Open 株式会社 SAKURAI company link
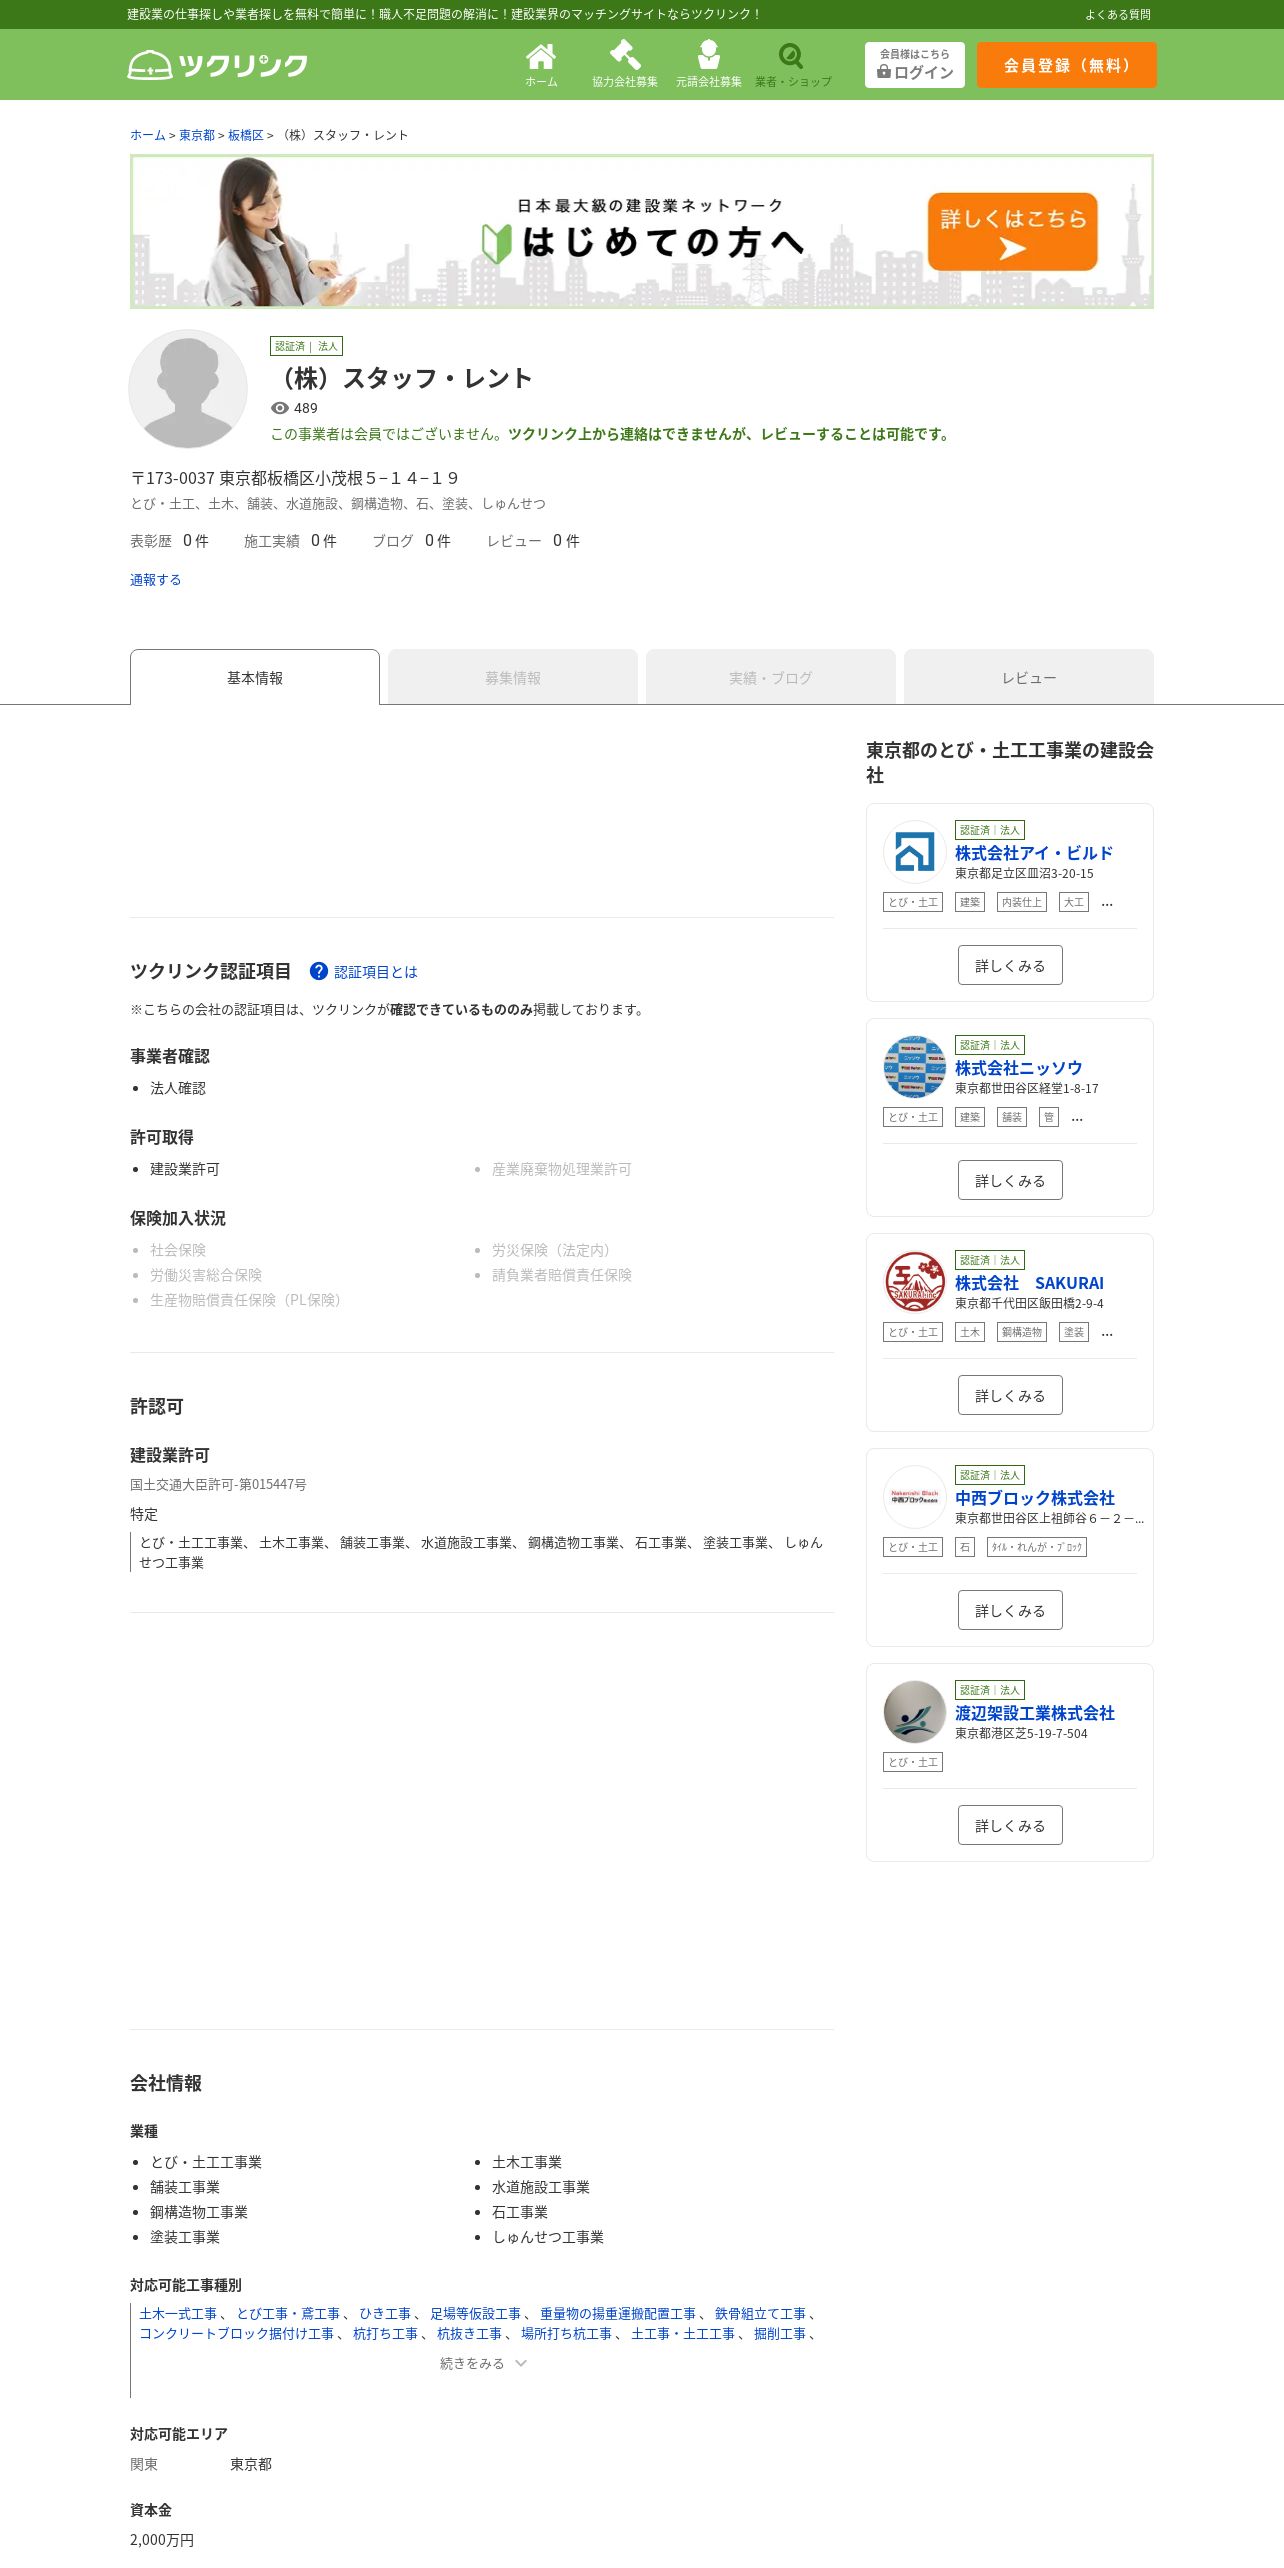 click(1029, 1283)
